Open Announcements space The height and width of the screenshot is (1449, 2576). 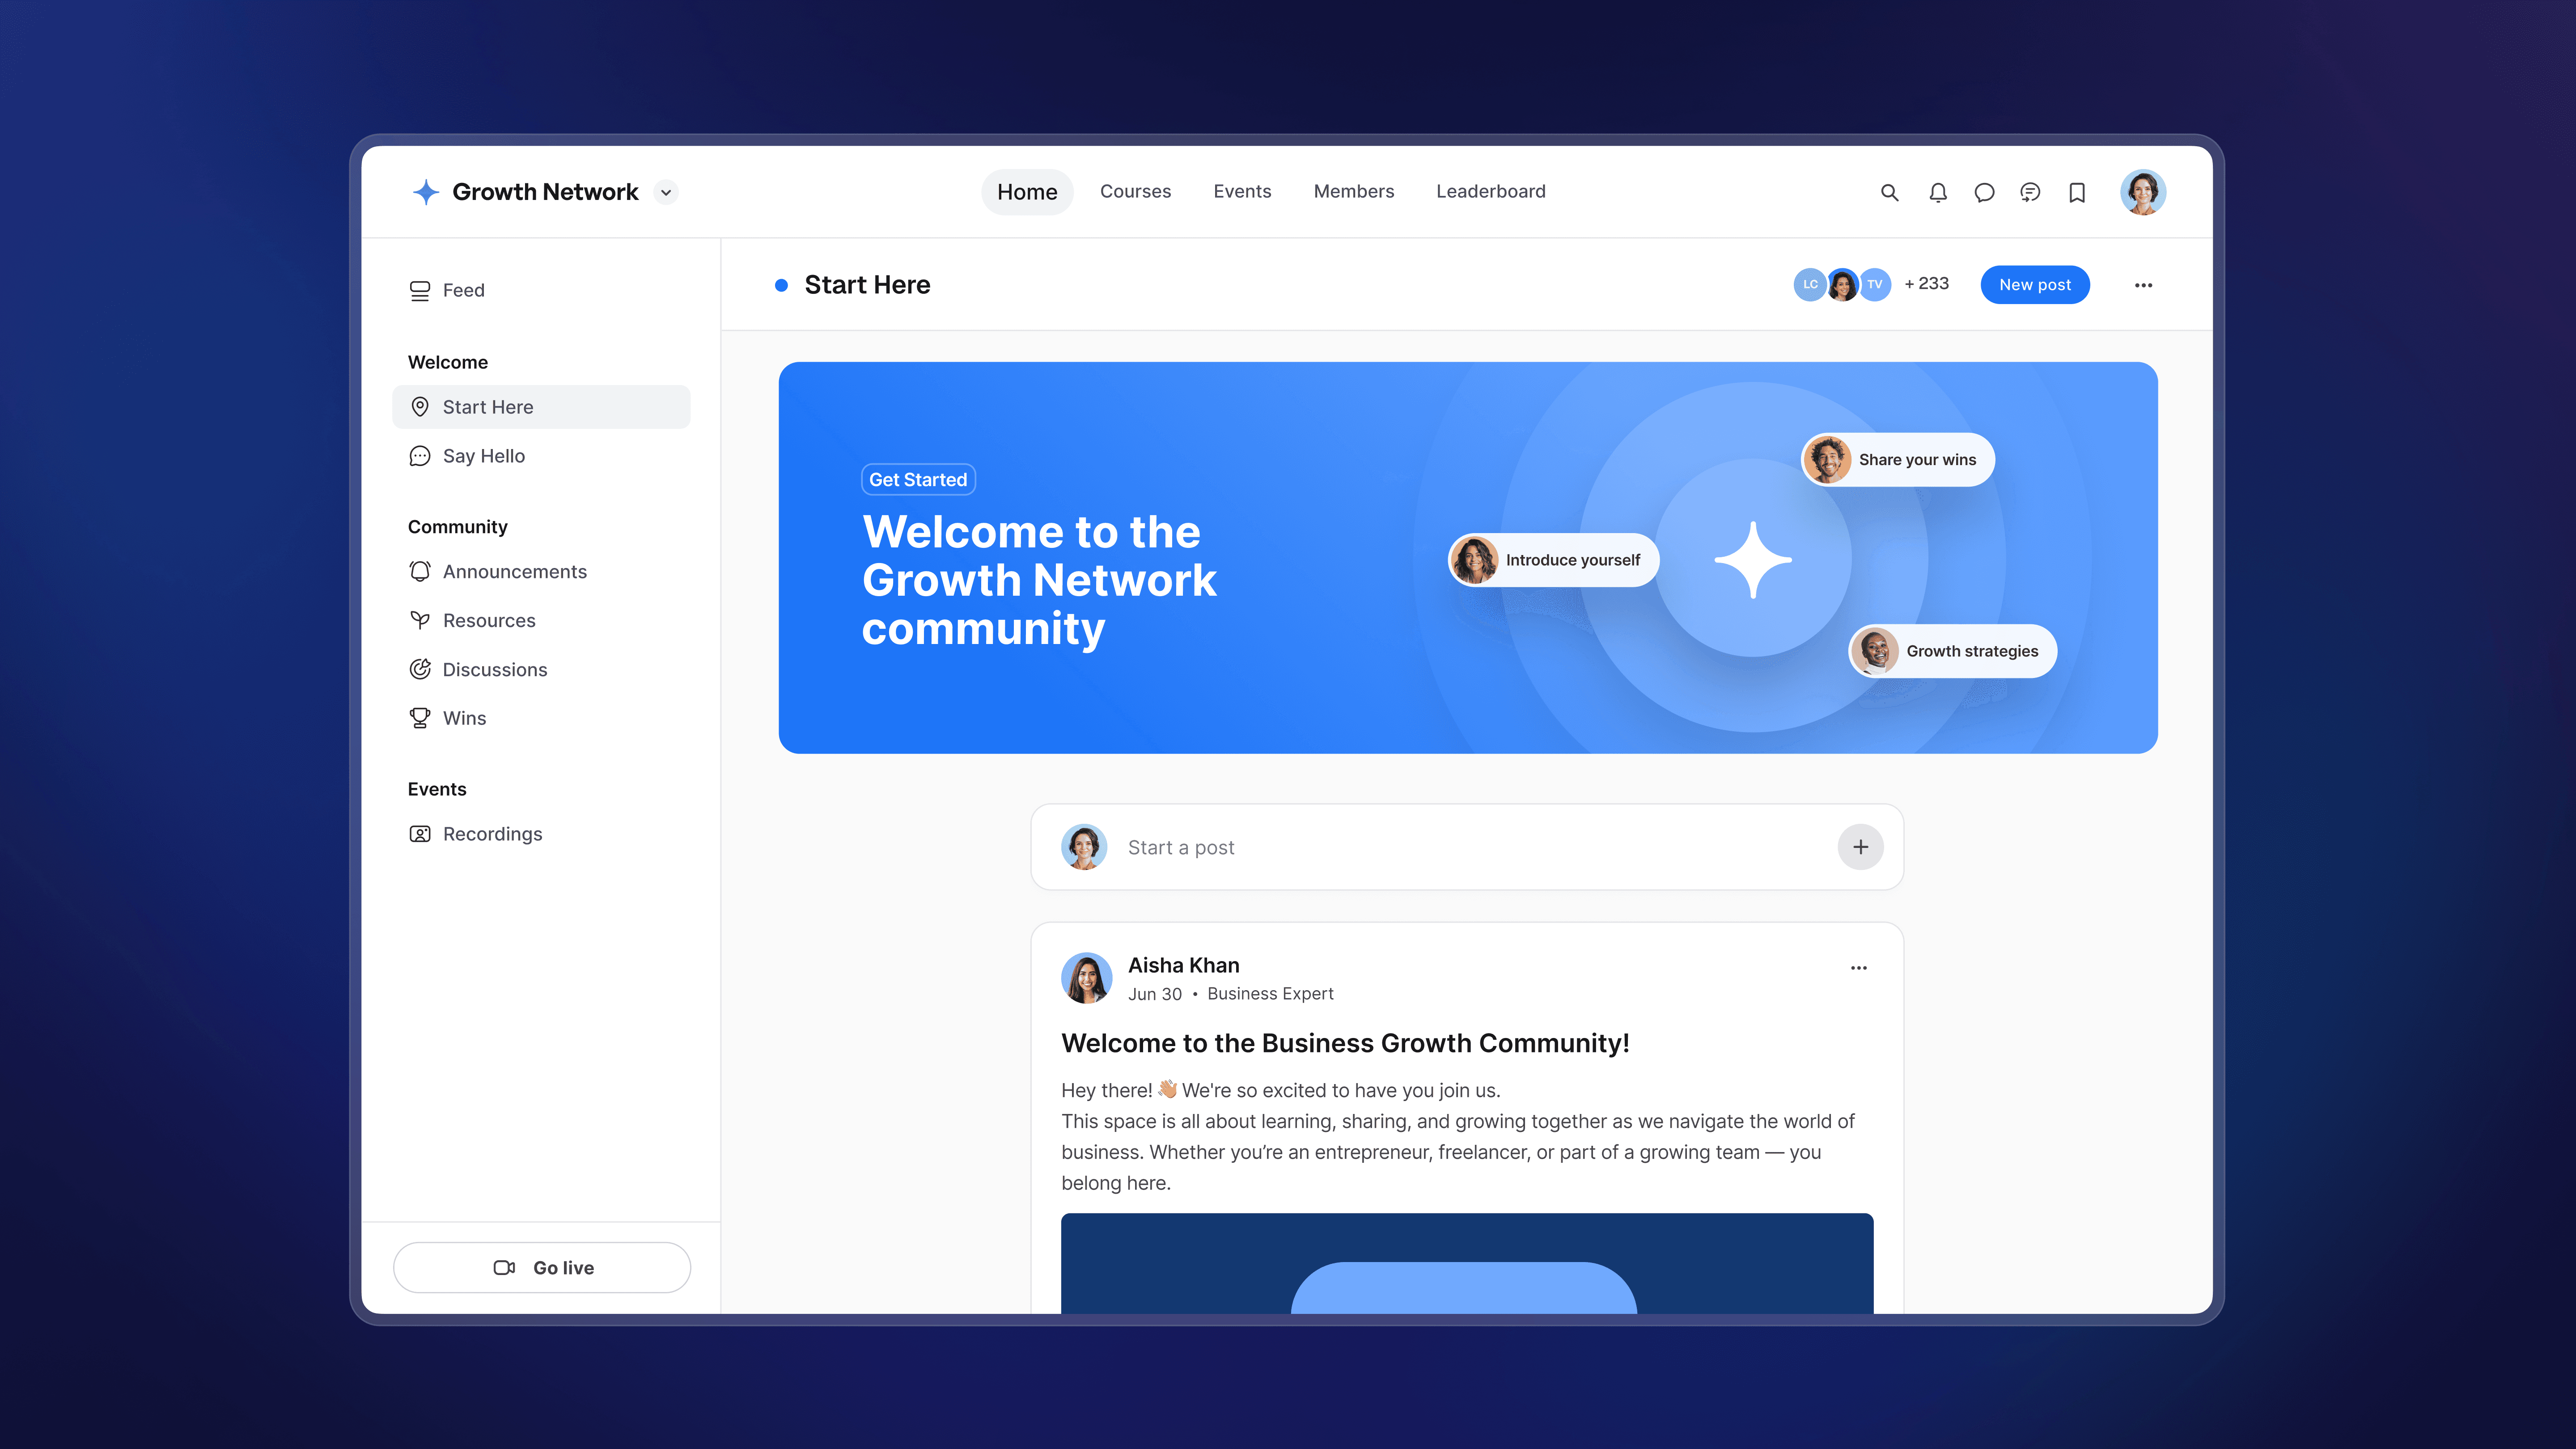pyautogui.click(x=541, y=571)
